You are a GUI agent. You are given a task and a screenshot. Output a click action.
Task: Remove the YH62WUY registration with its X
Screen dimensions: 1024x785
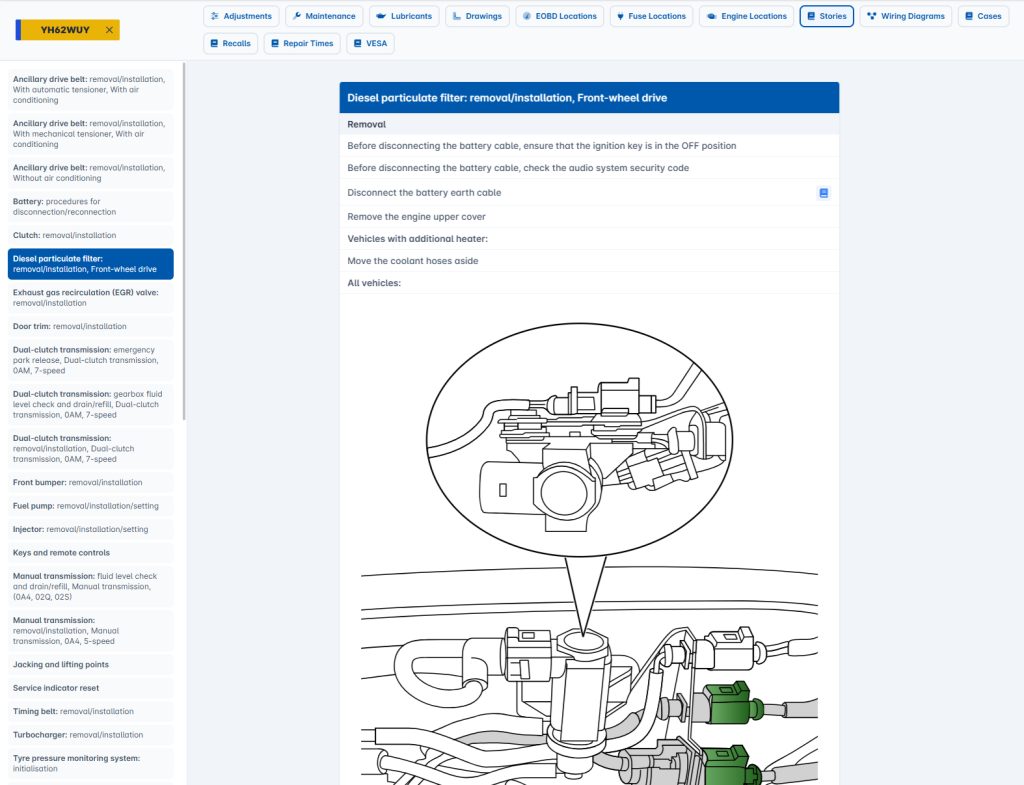[110, 29]
